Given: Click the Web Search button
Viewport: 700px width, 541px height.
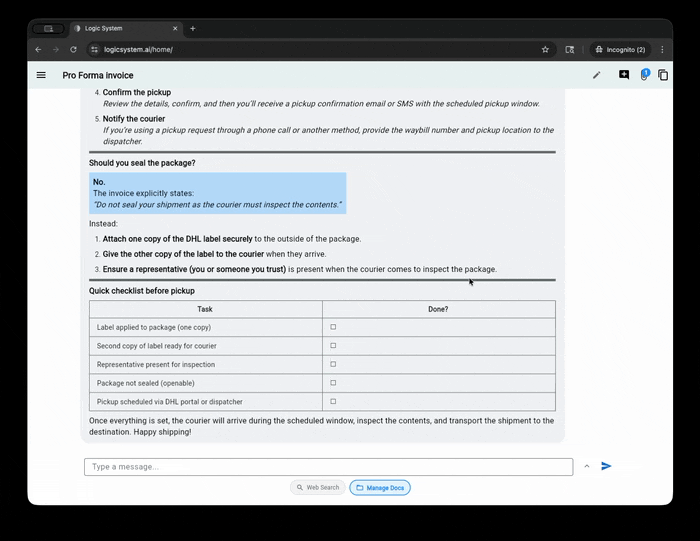Looking at the screenshot, I should click(x=318, y=488).
